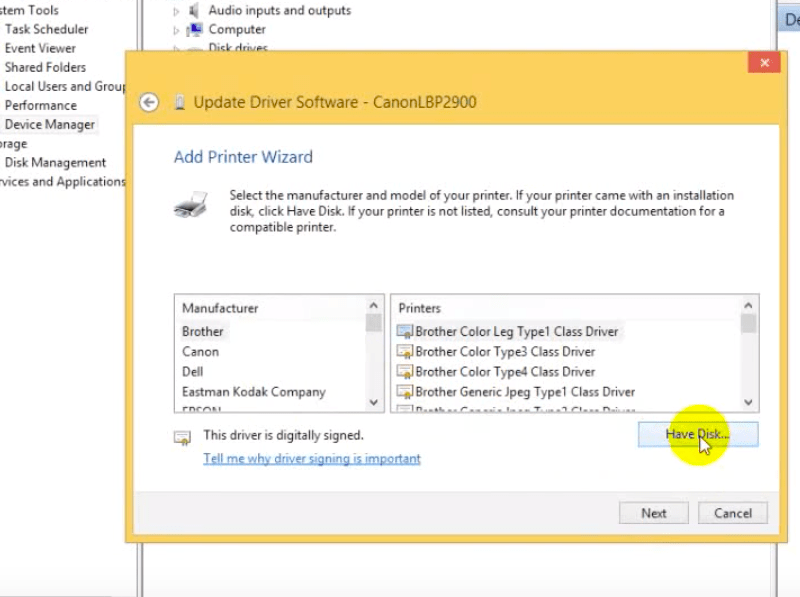Screen dimensions: 800x597
Task: Select Canon in Manufacturer list
Action: [201, 352]
